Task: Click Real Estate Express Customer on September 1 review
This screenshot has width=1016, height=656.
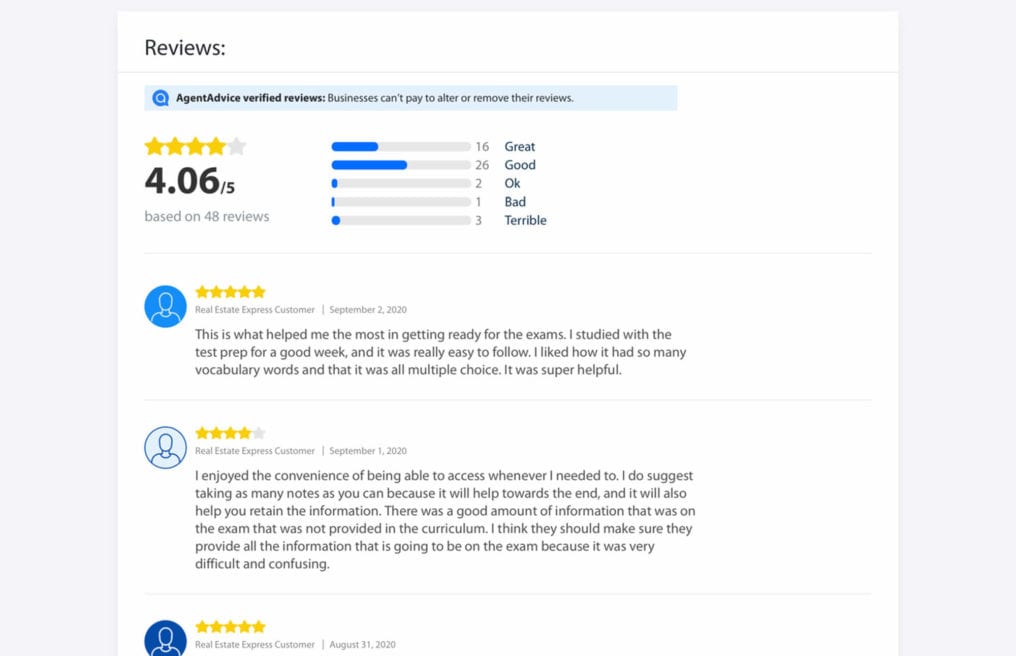Action: pos(255,451)
